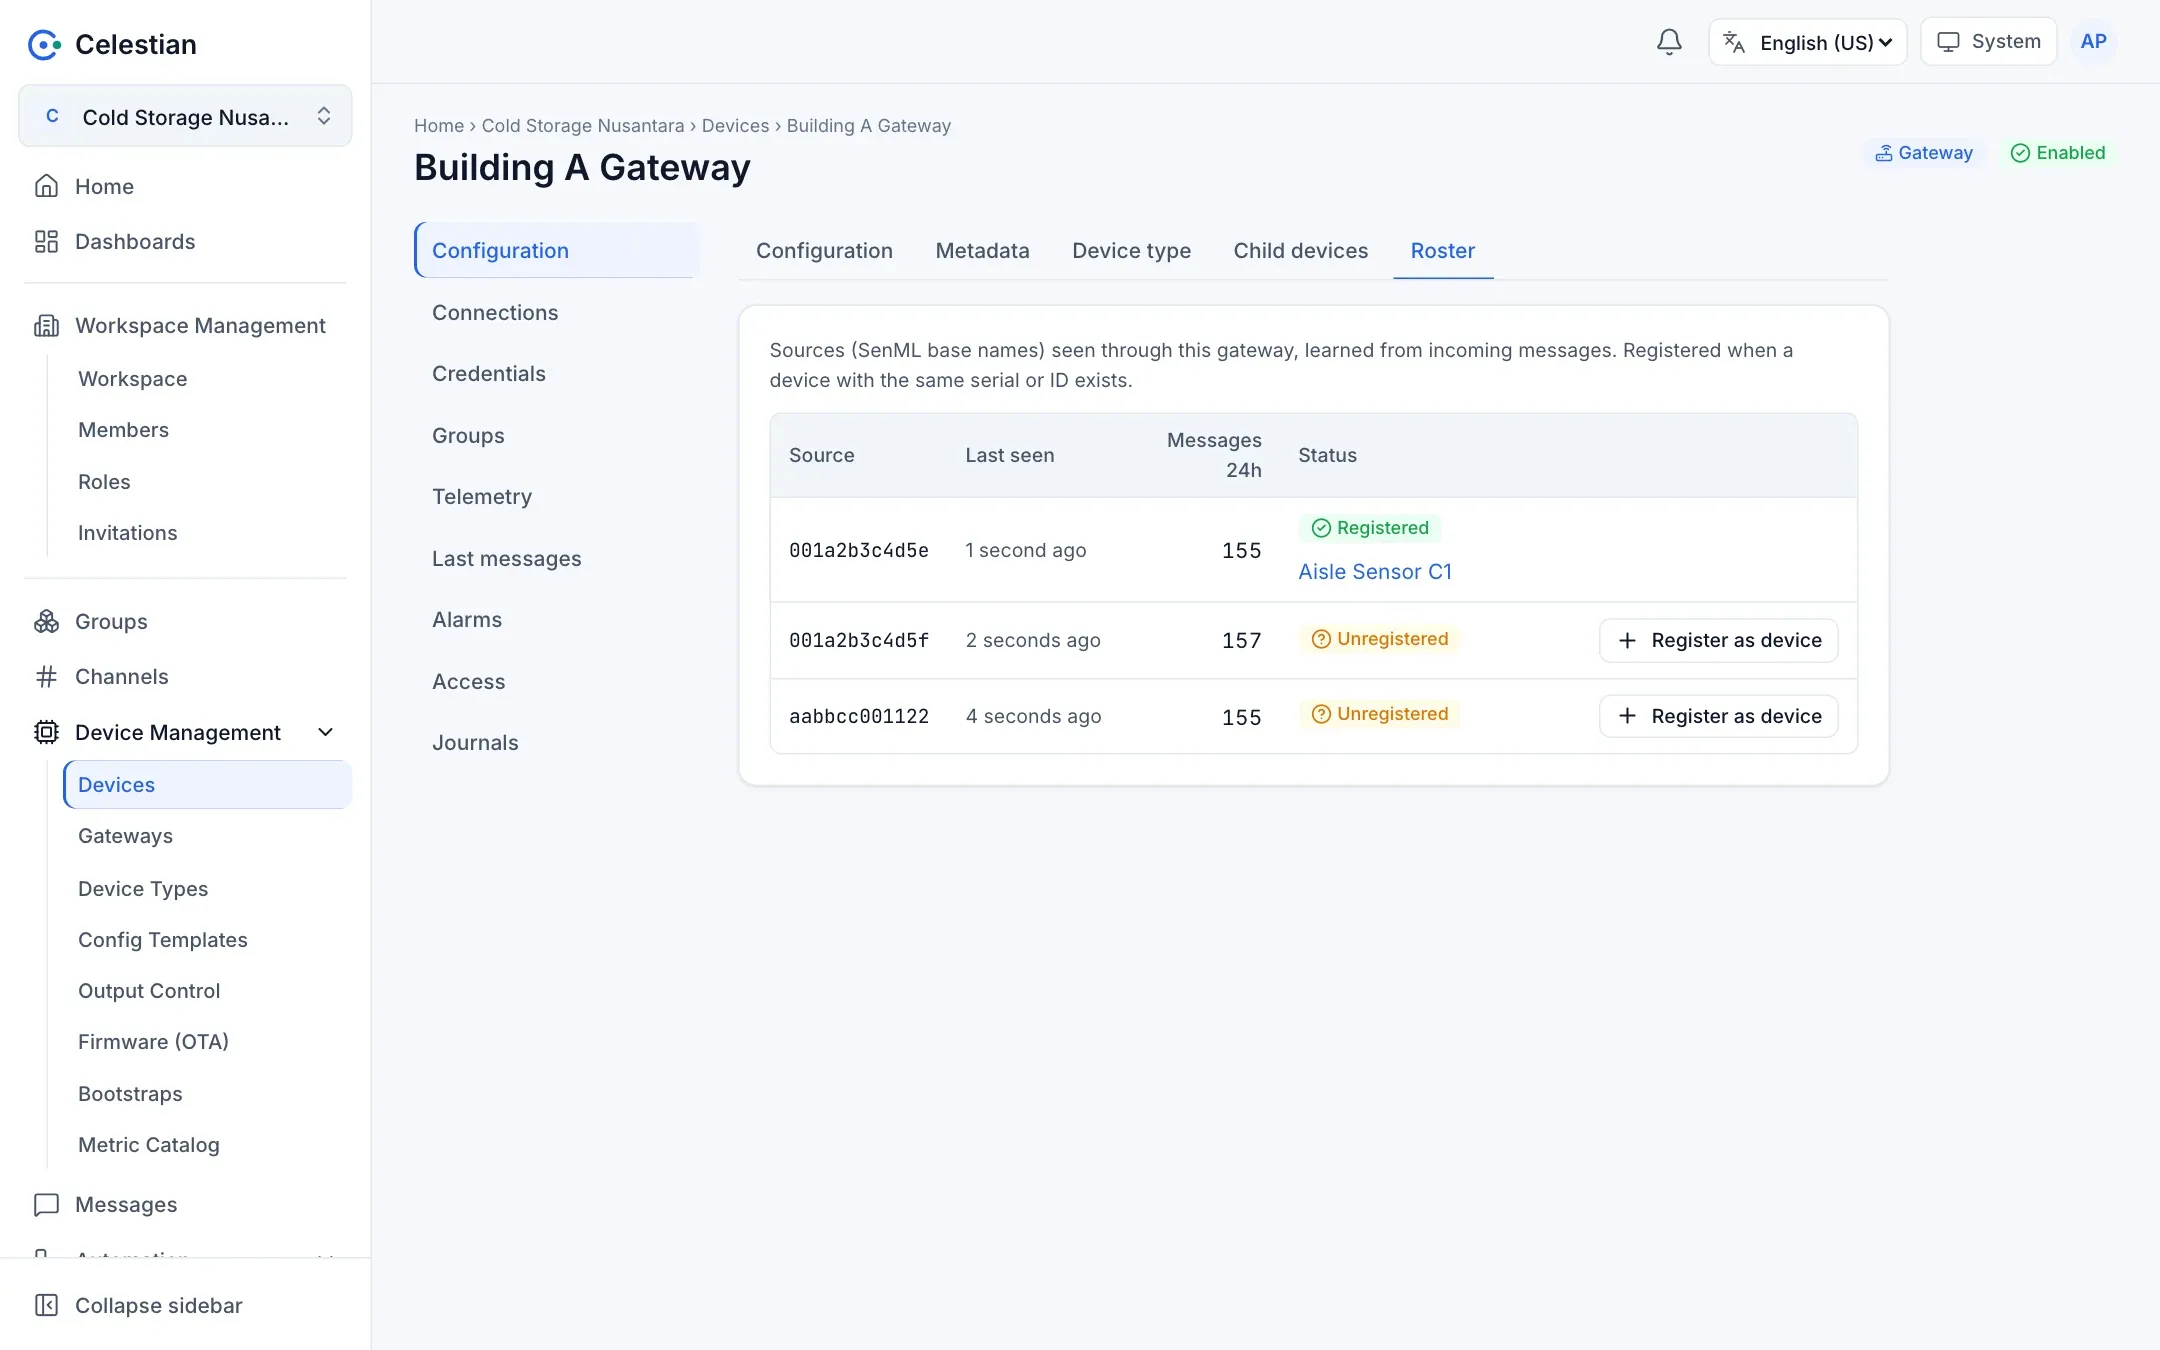Open the notifications bell
Image resolution: width=2160 pixels, height=1350 pixels.
point(1669,42)
